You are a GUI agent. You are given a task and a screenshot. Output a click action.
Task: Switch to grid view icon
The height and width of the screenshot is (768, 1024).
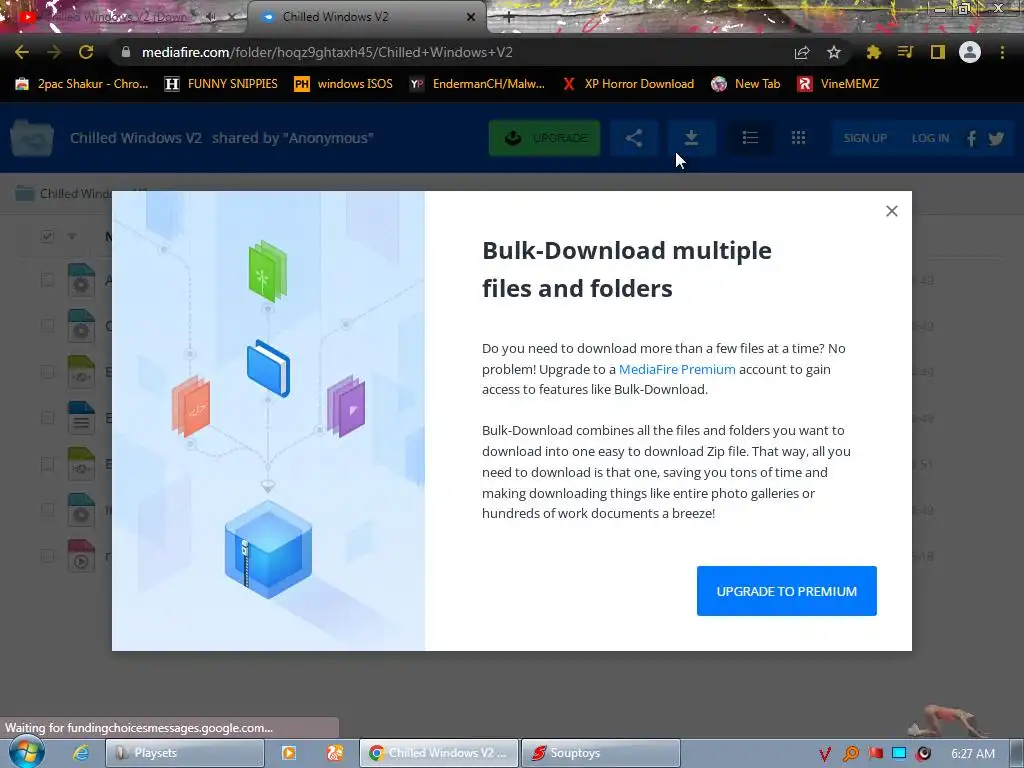pos(798,138)
